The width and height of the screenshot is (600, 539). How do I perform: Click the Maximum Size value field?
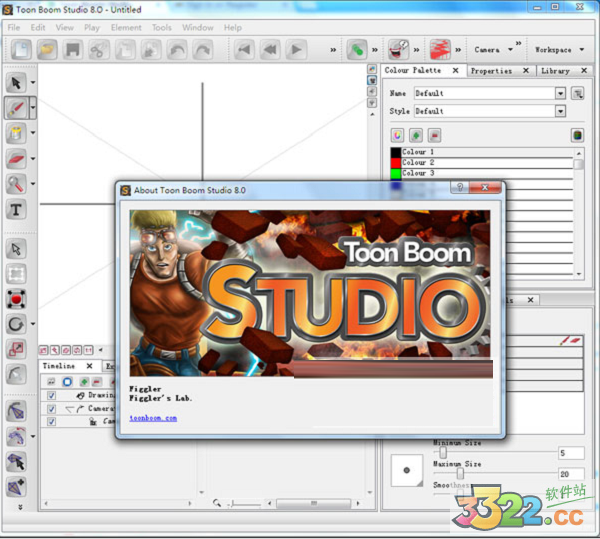(571, 474)
